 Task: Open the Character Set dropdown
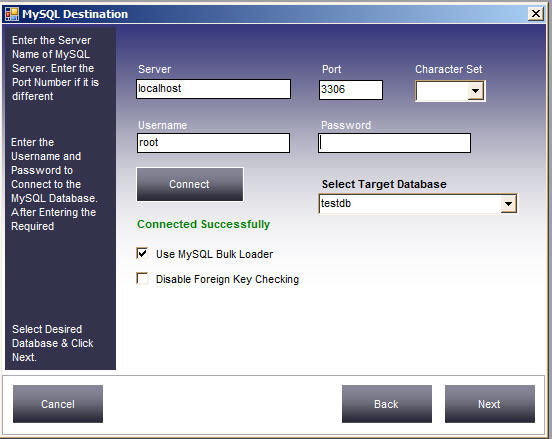pos(475,91)
